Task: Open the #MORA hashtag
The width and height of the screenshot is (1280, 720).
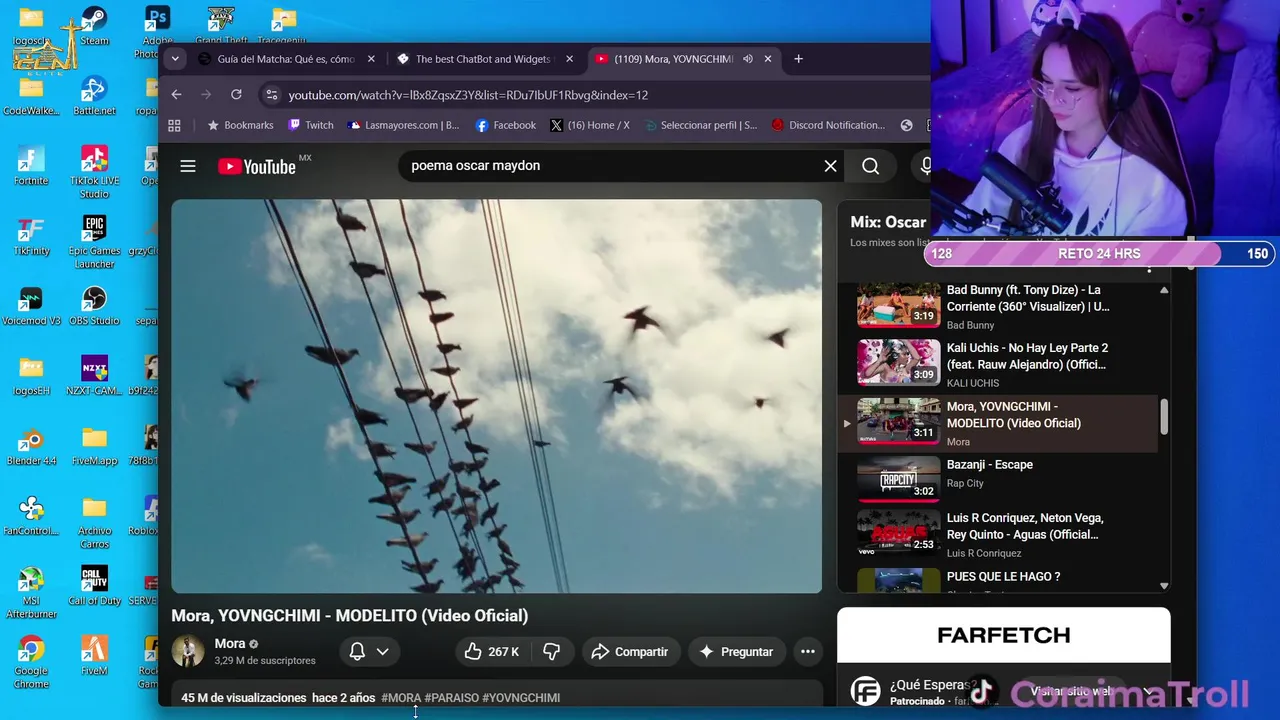Action: 401,698
